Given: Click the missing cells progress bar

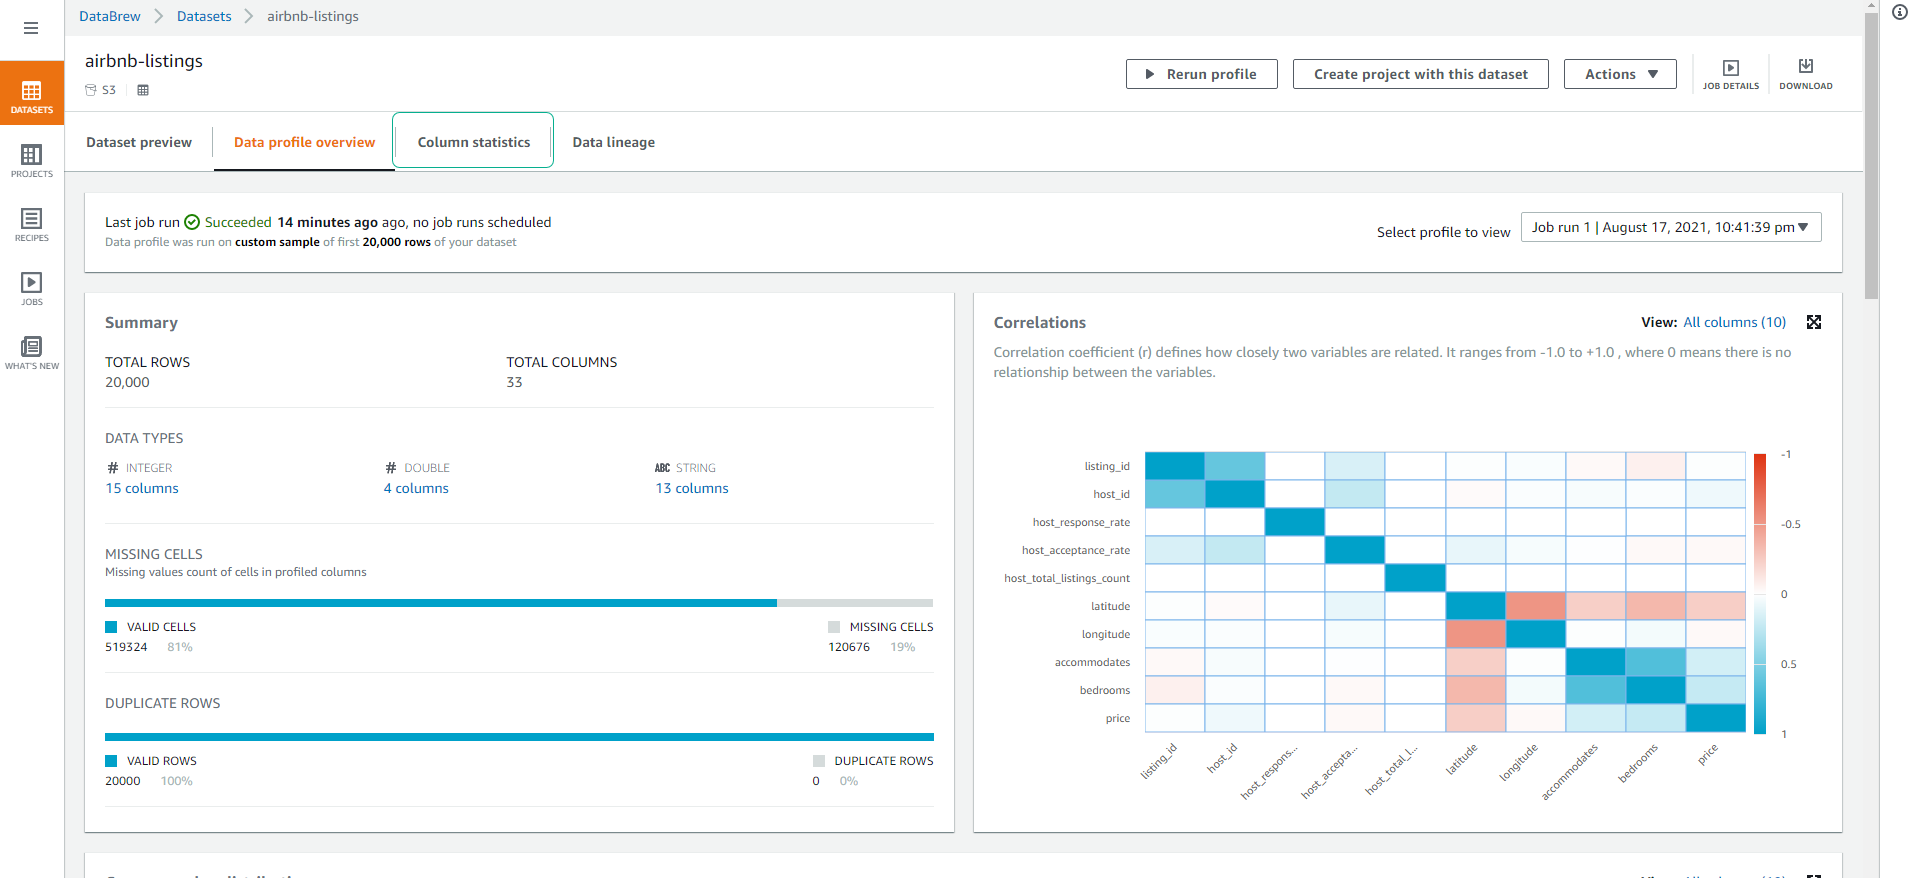Looking at the screenshot, I should [519, 603].
